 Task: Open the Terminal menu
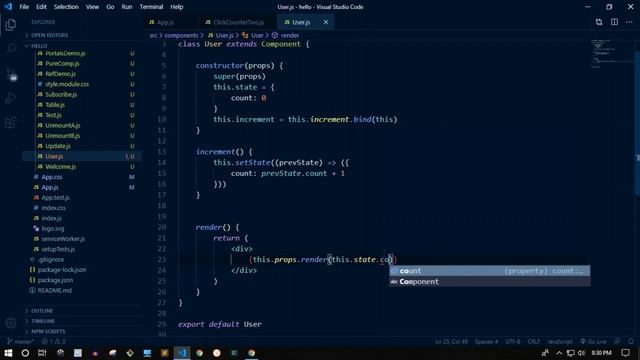(151, 7)
